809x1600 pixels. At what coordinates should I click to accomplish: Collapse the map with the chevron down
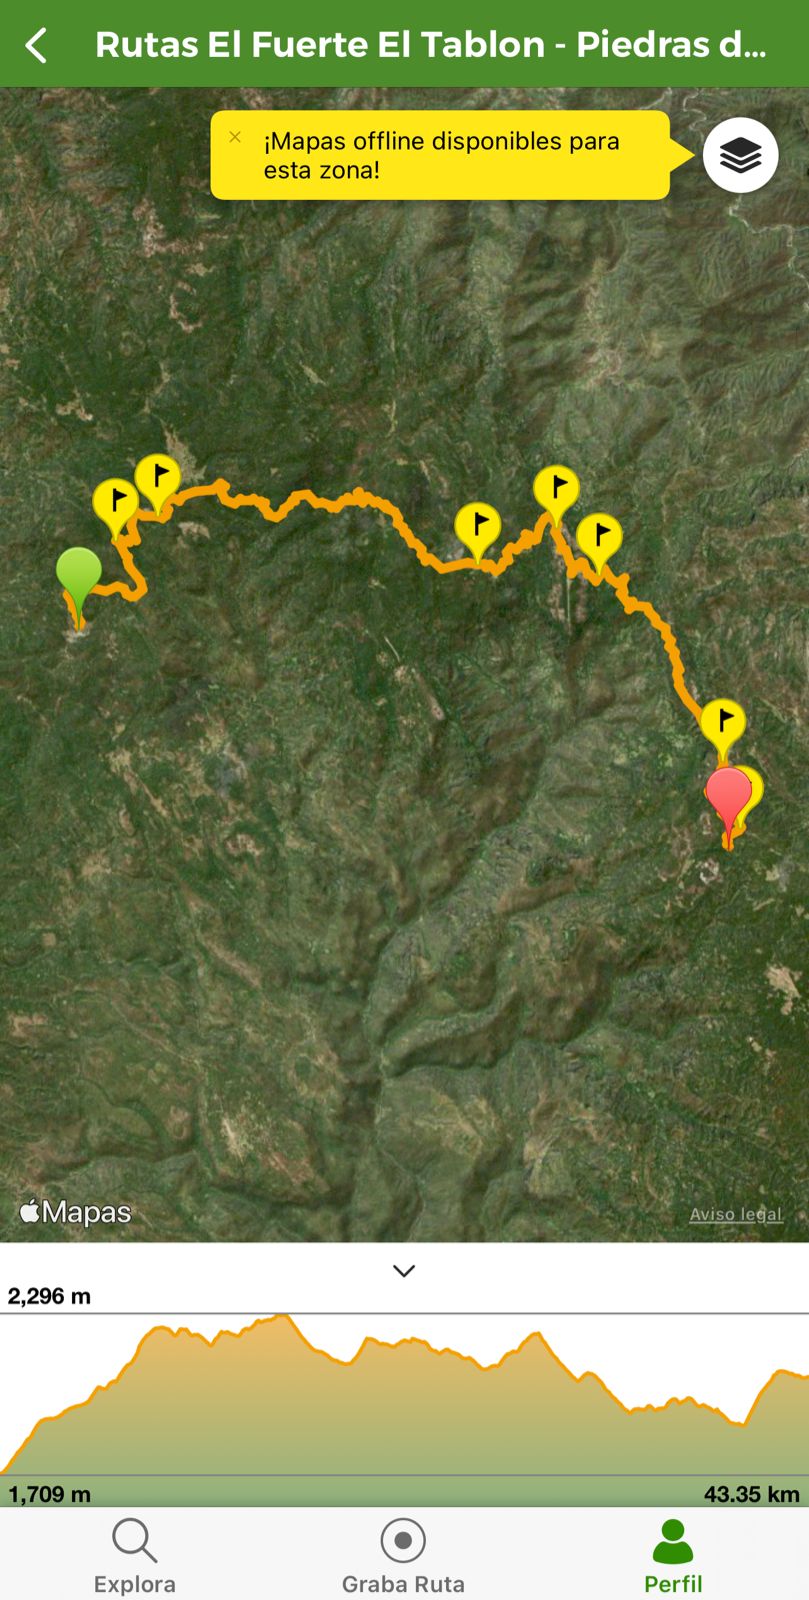pyautogui.click(x=404, y=1271)
